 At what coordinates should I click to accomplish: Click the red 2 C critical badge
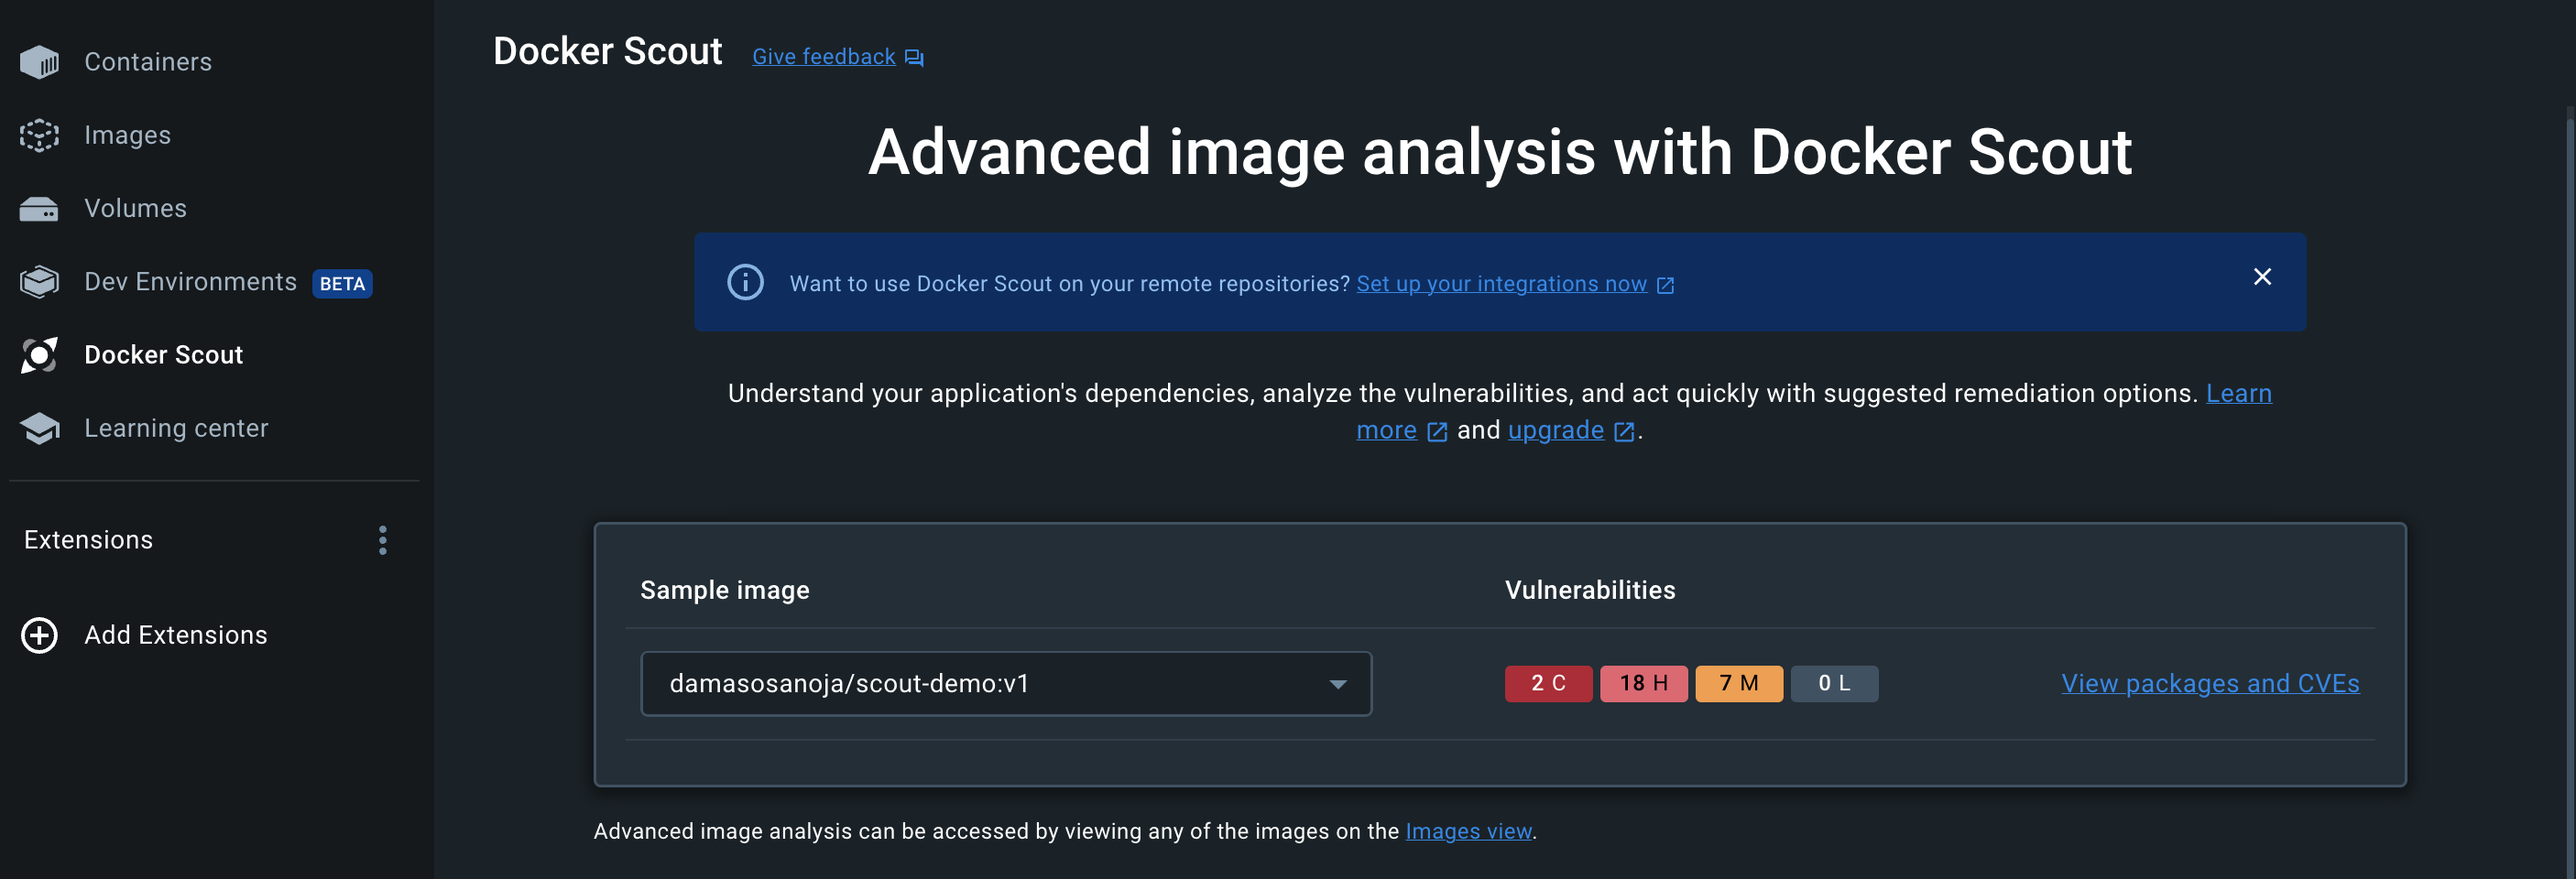pyautogui.click(x=1548, y=684)
